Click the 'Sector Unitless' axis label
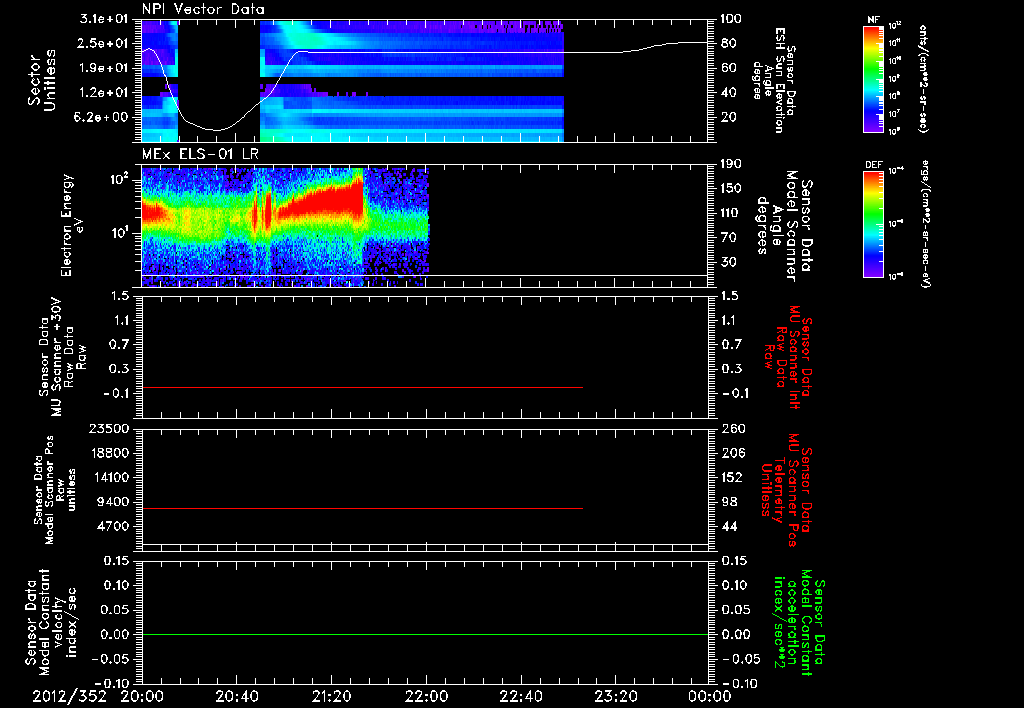 tap(42, 80)
